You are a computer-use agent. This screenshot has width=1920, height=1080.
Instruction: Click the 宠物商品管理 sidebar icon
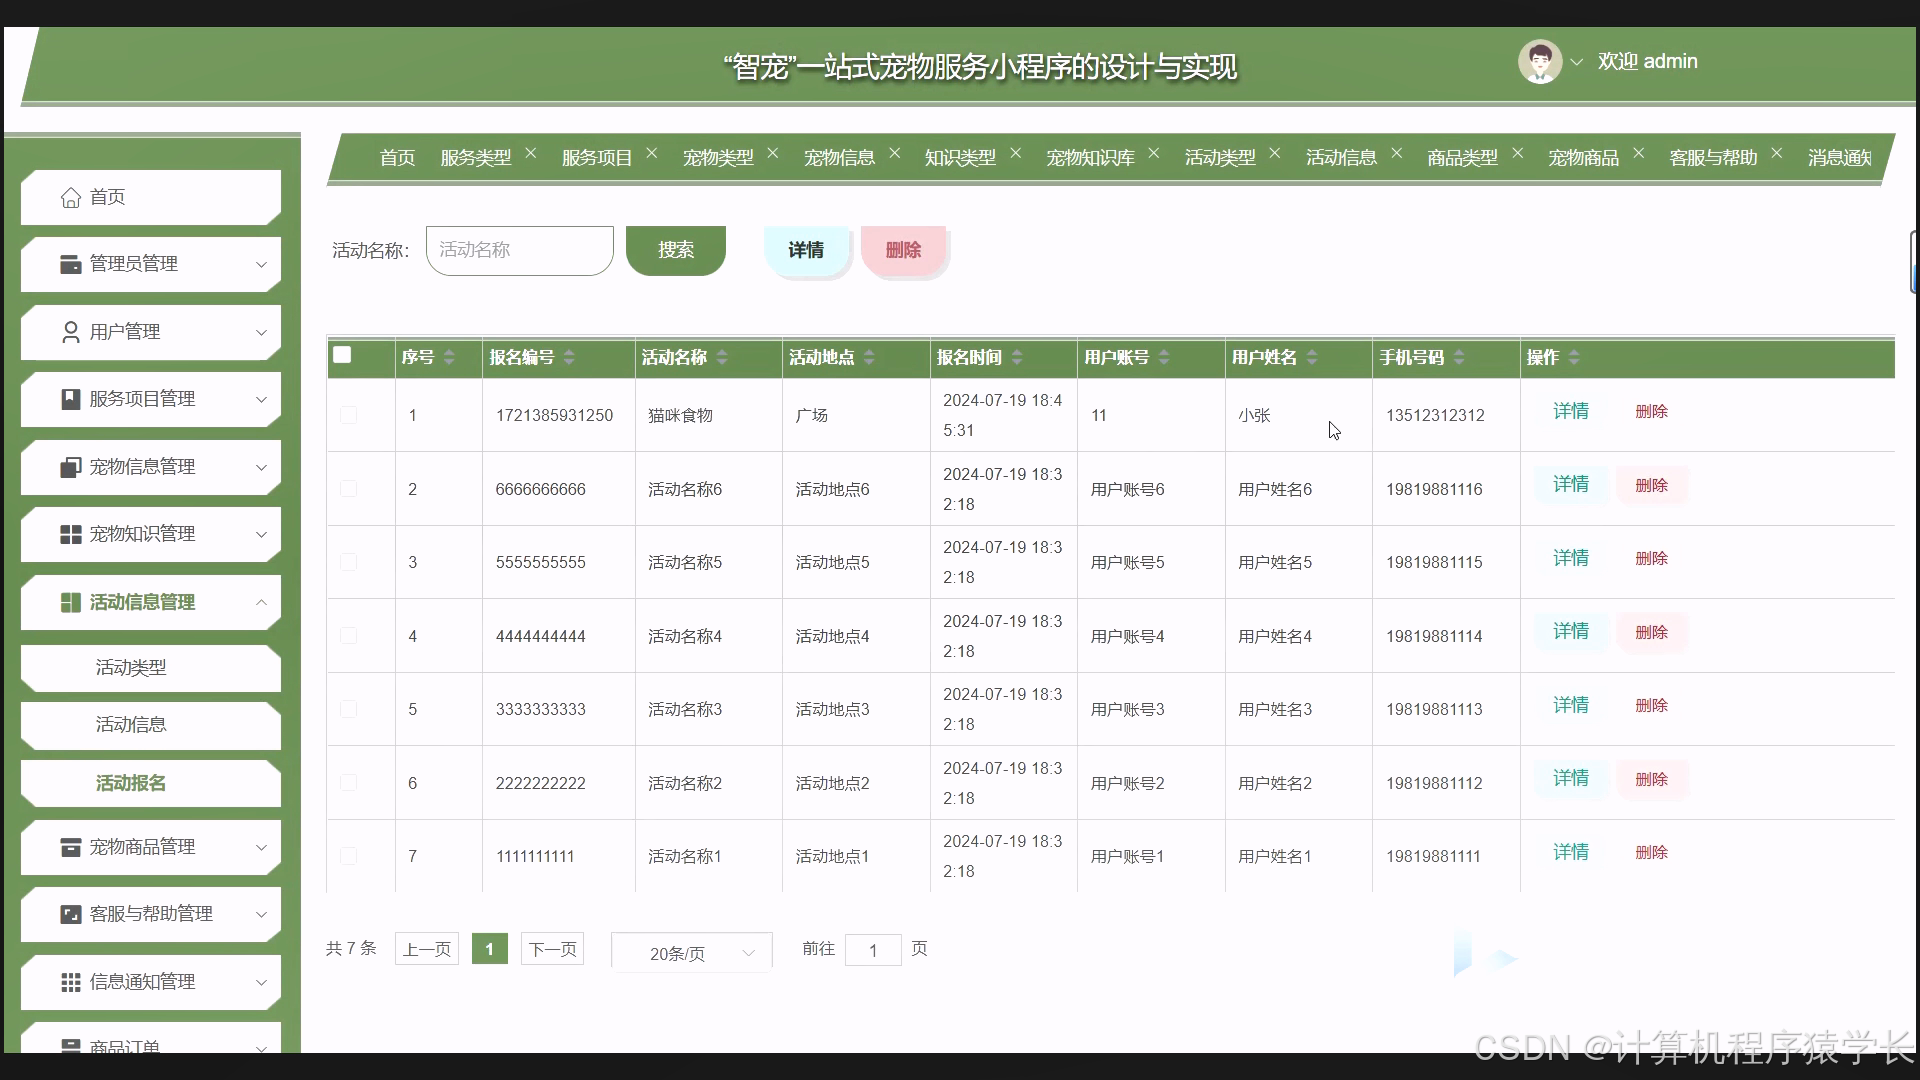[69, 846]
